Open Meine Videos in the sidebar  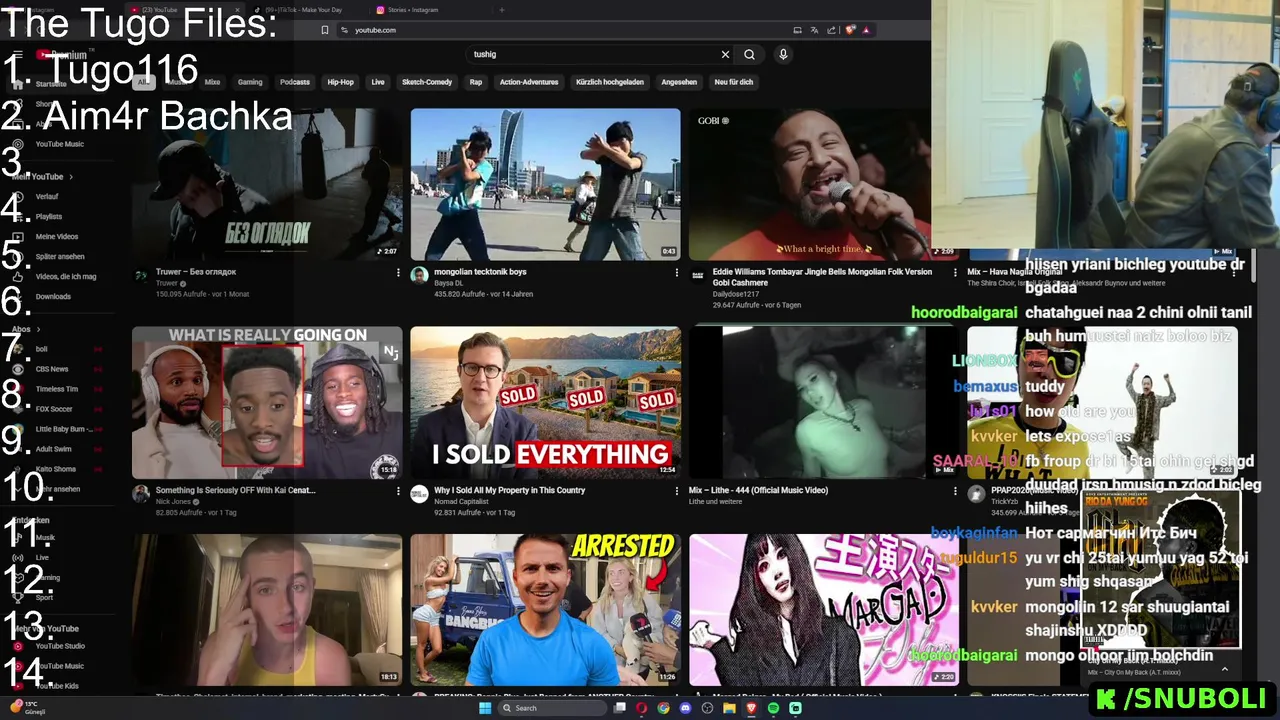point(57,237)
